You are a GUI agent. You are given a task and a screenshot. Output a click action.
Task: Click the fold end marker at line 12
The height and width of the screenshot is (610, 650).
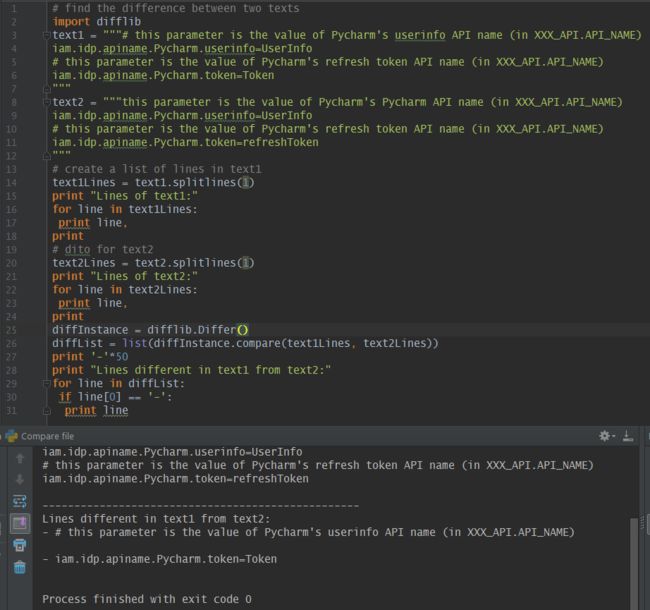tap(46, 156)
